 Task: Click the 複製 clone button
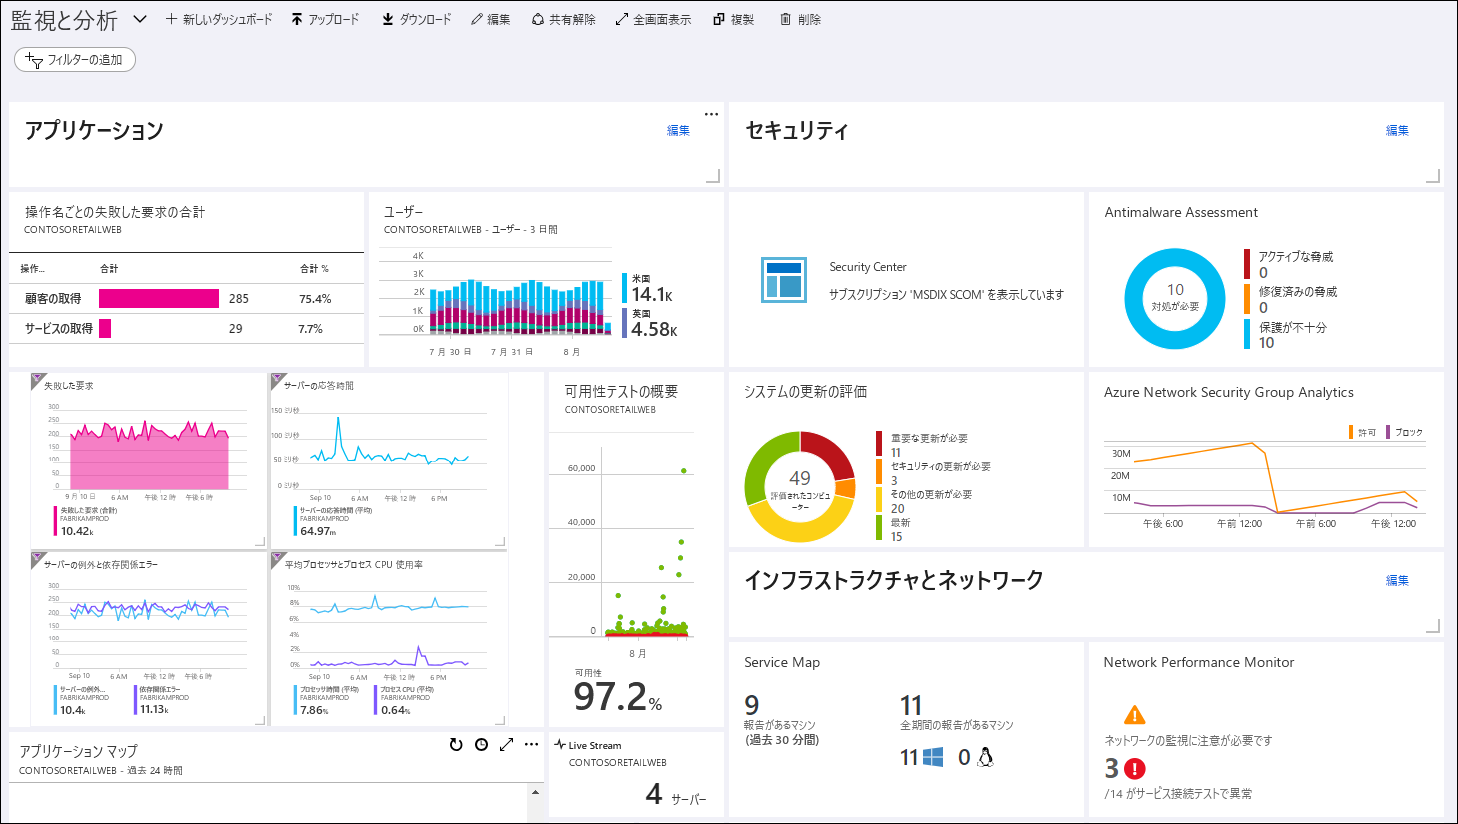(x=734, y=19)
